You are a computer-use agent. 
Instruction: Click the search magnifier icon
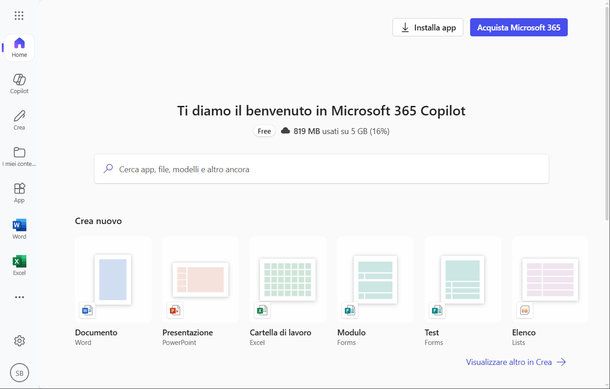108,168
